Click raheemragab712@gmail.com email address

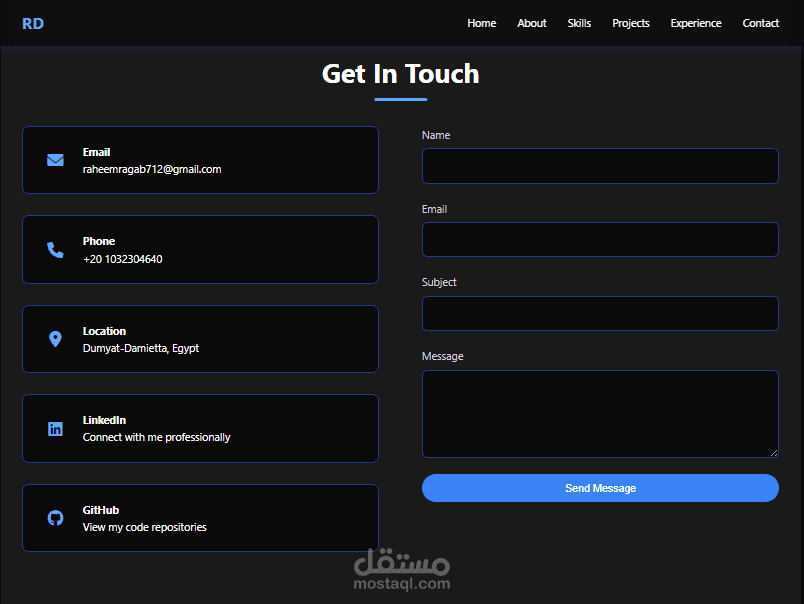(x=152, y=169)
